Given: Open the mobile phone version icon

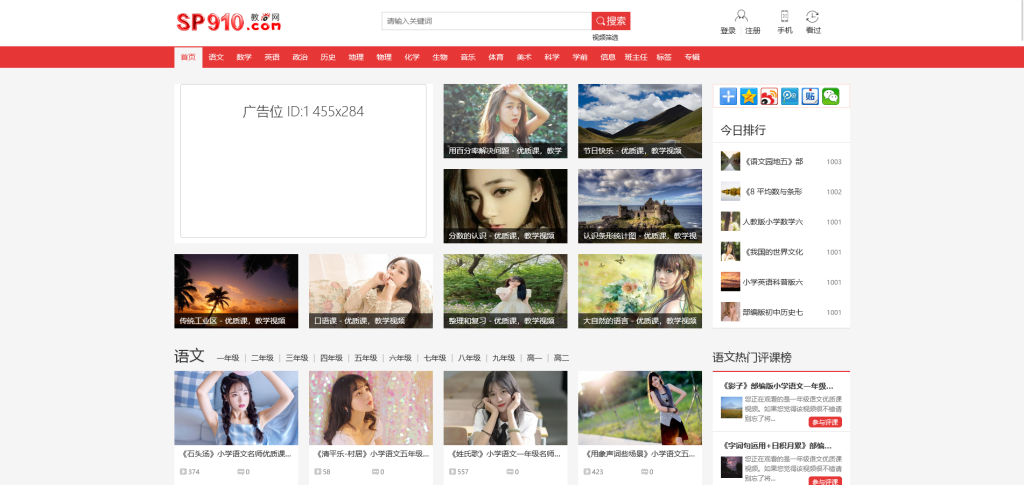Looking at the screenshot, I should pyautogui.click(x=785, y=16).
